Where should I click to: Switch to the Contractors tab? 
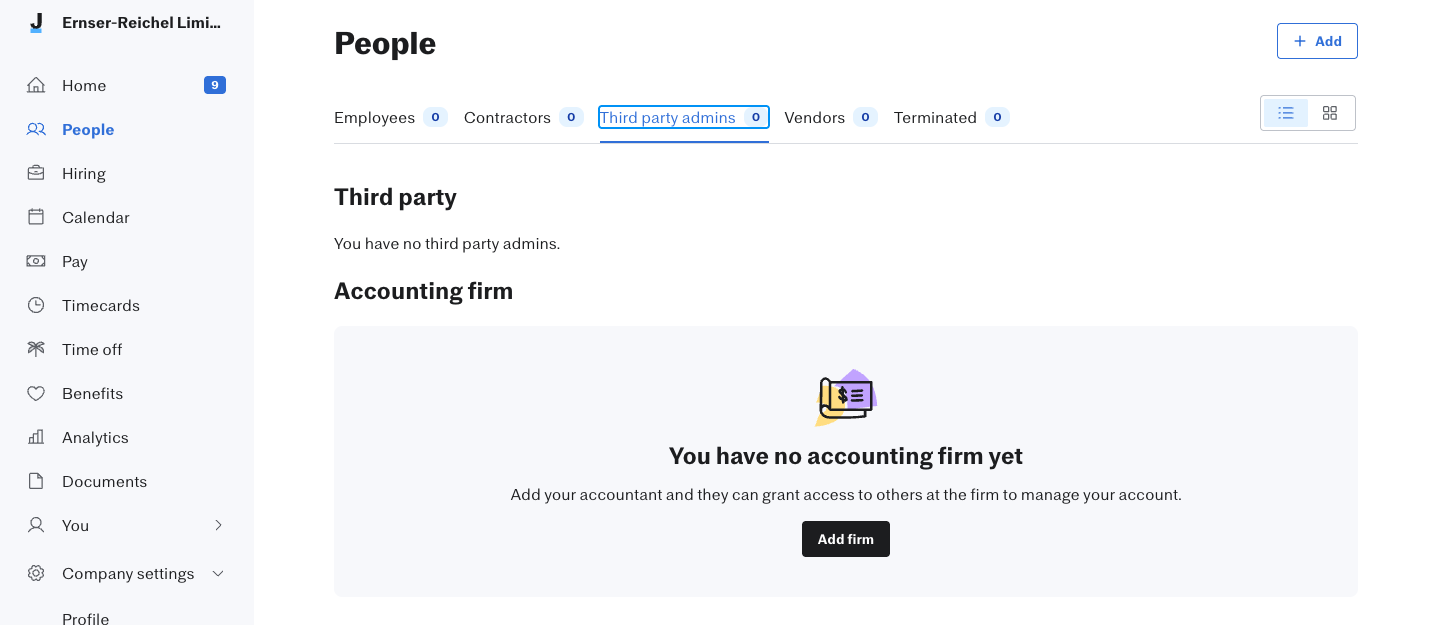[x=524, y=117]
